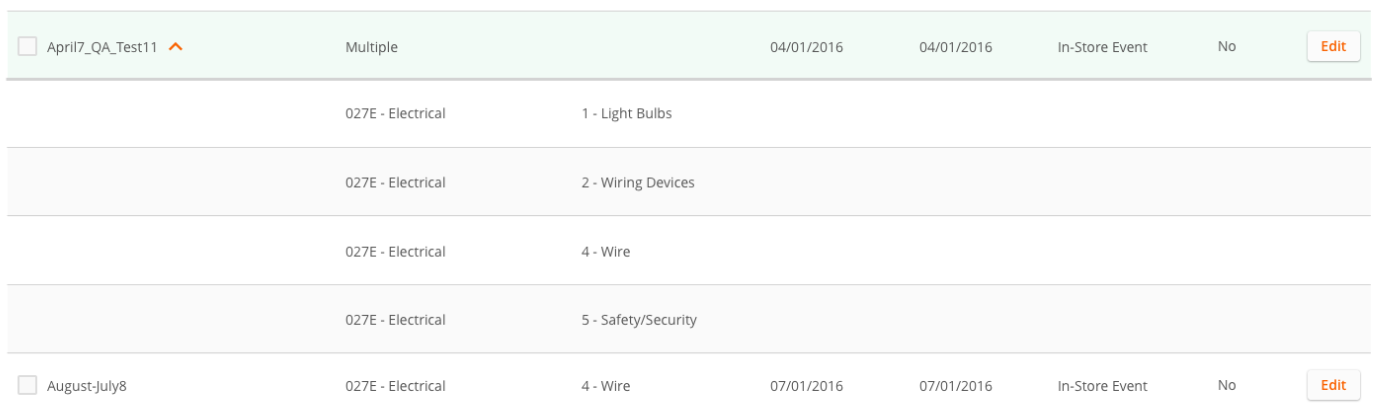Select the '5 - Safety/Security' sub-row

point(639,321)
